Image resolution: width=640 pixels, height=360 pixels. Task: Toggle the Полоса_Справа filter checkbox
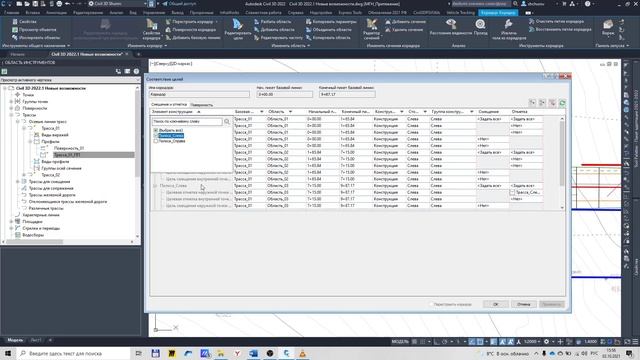pos(156,141)
